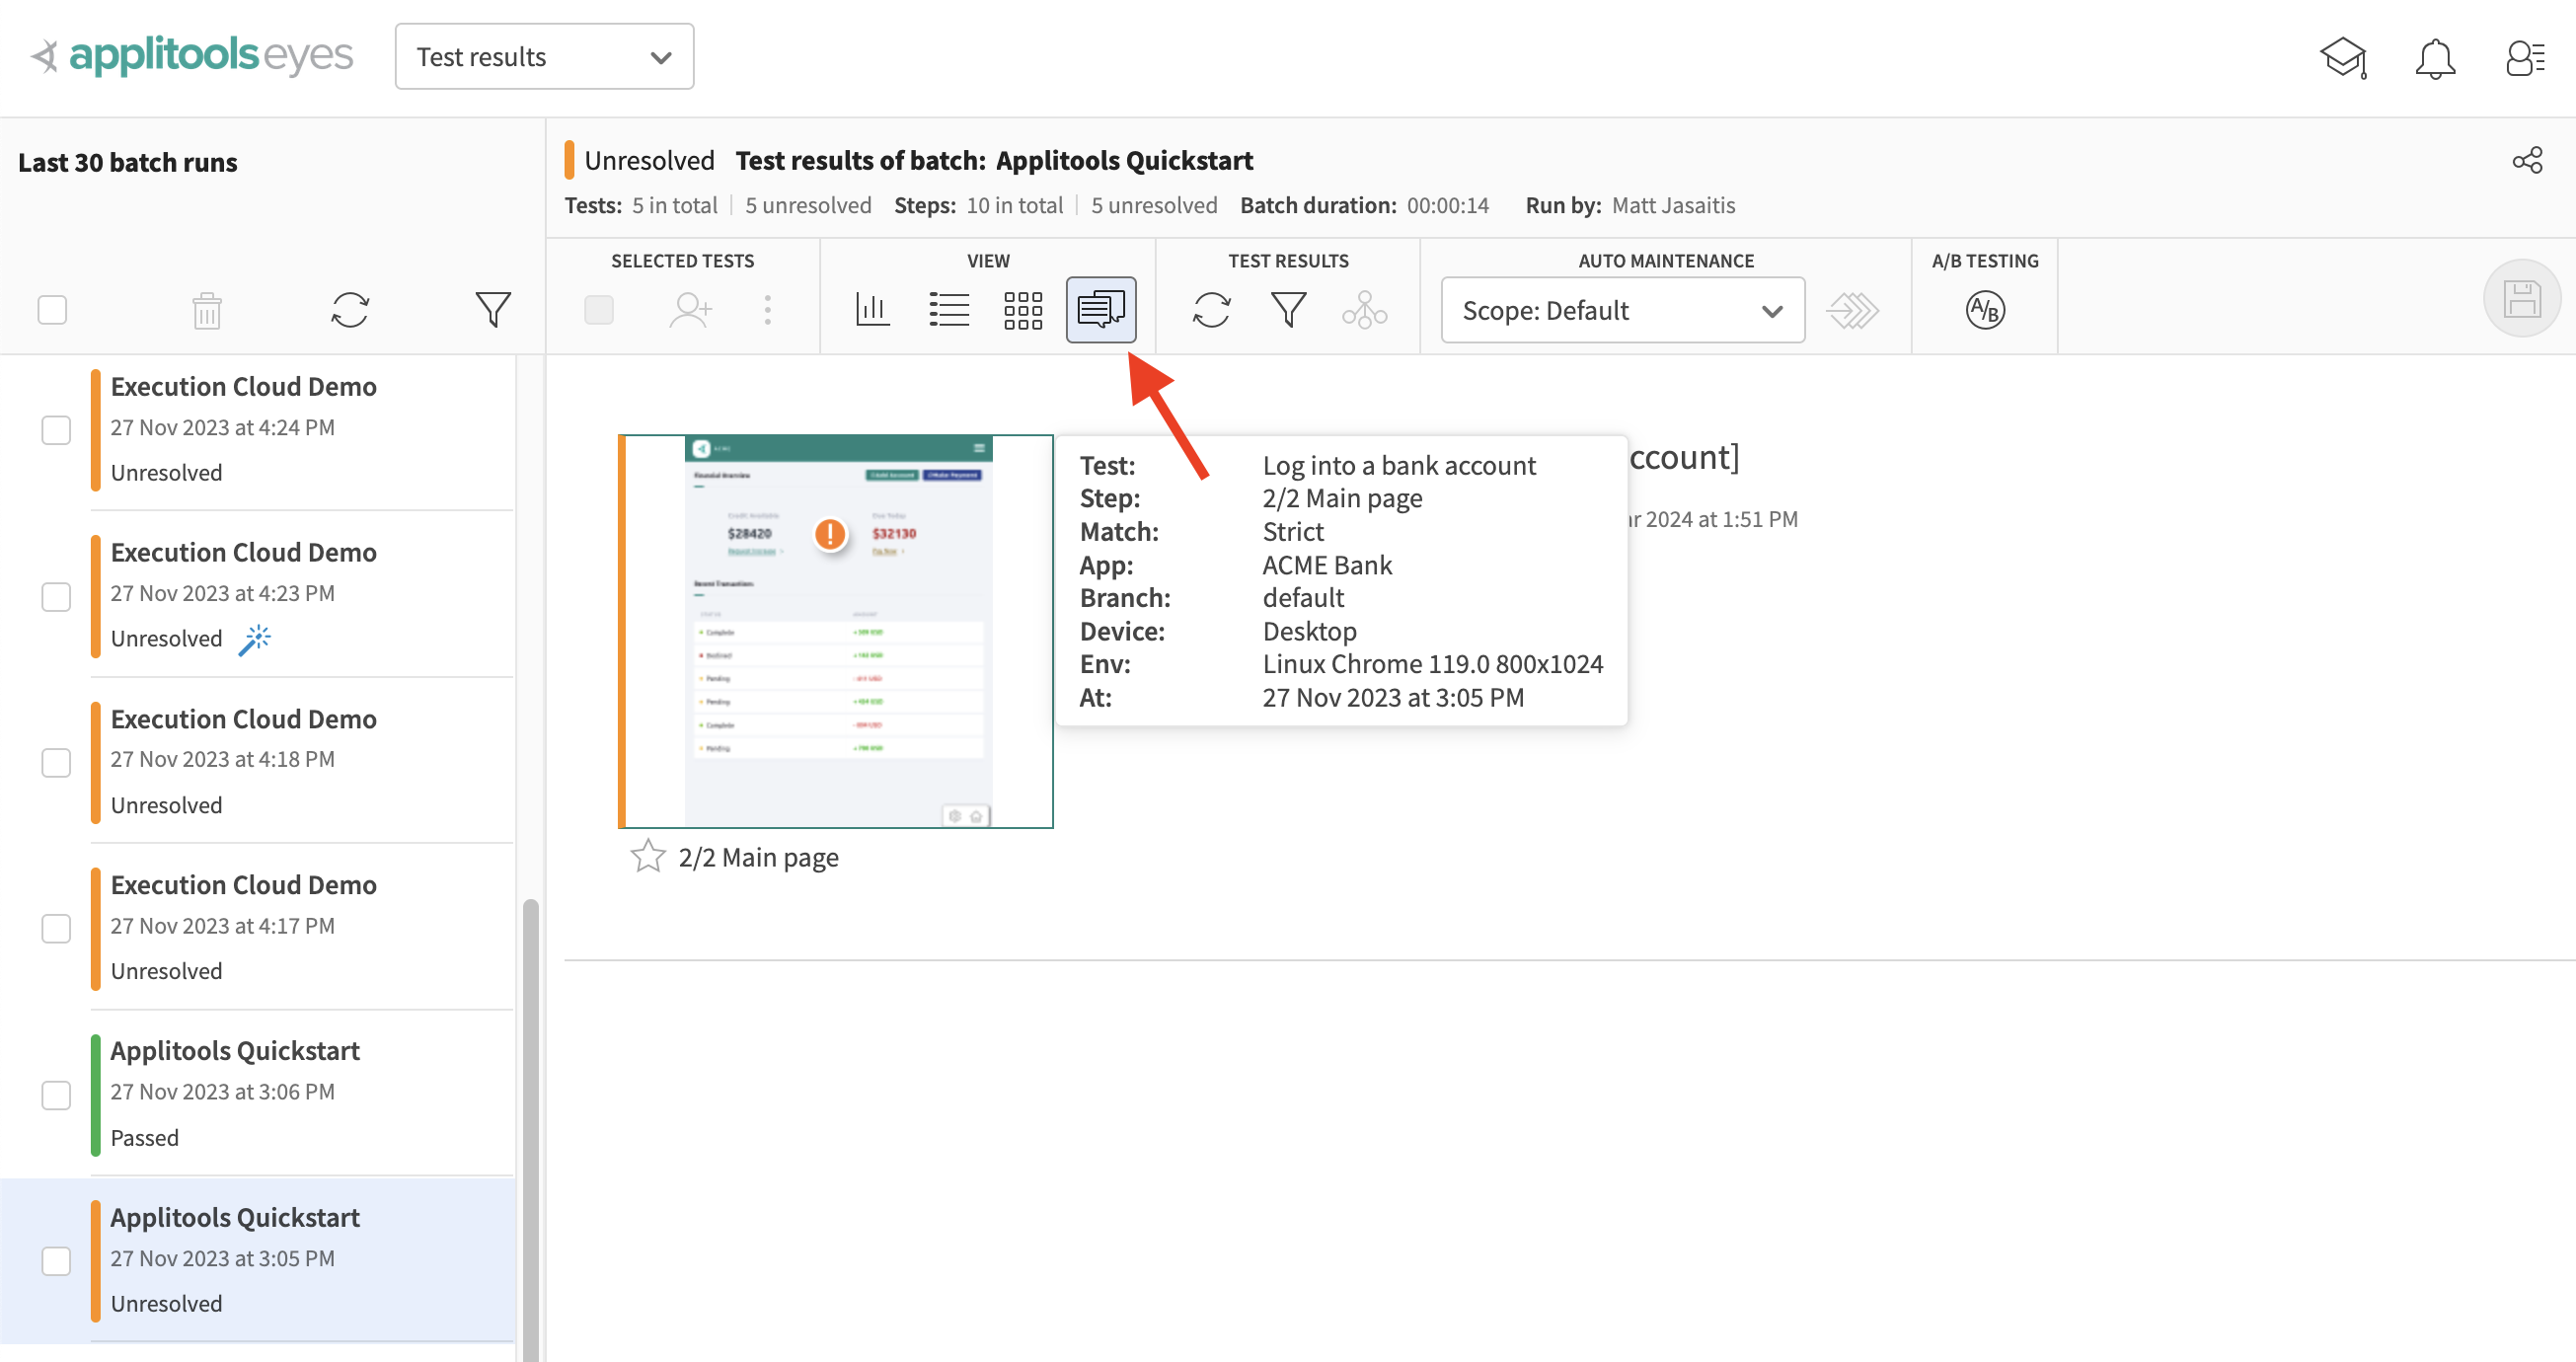Image resolution: width=2576 pixels, height=1362 pixels.
Task: Switch to list view of tests
Action: point(948,310)
